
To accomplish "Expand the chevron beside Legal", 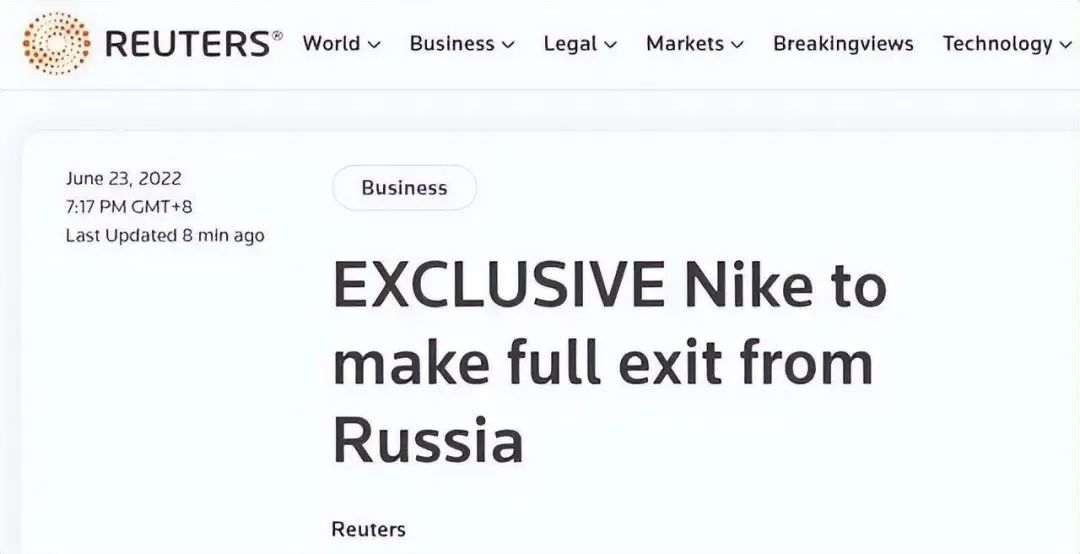I will click(610, 45).
